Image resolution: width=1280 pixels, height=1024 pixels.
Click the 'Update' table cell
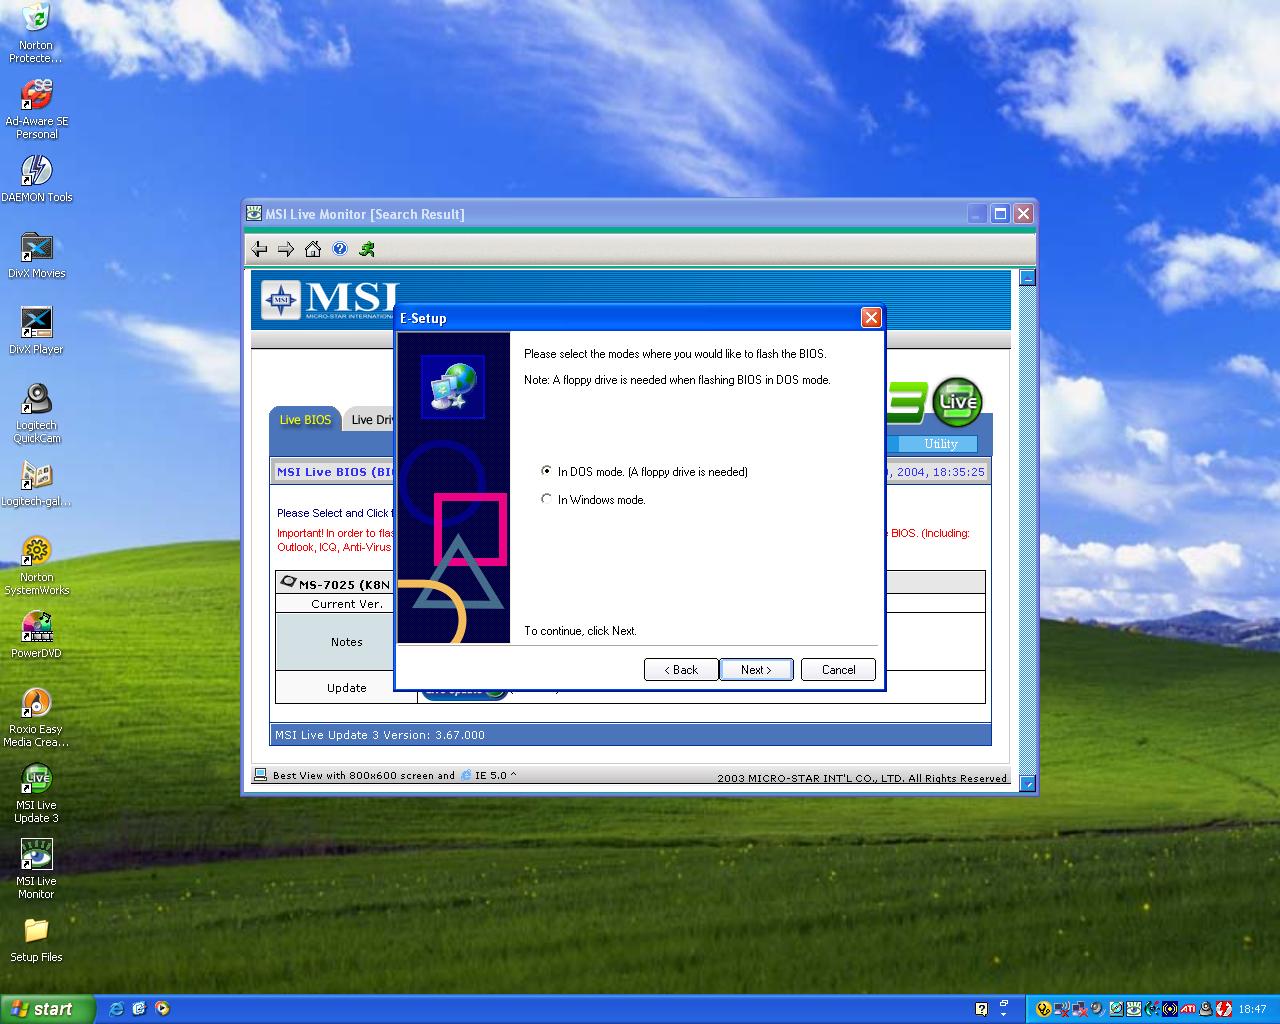[346, 688]
